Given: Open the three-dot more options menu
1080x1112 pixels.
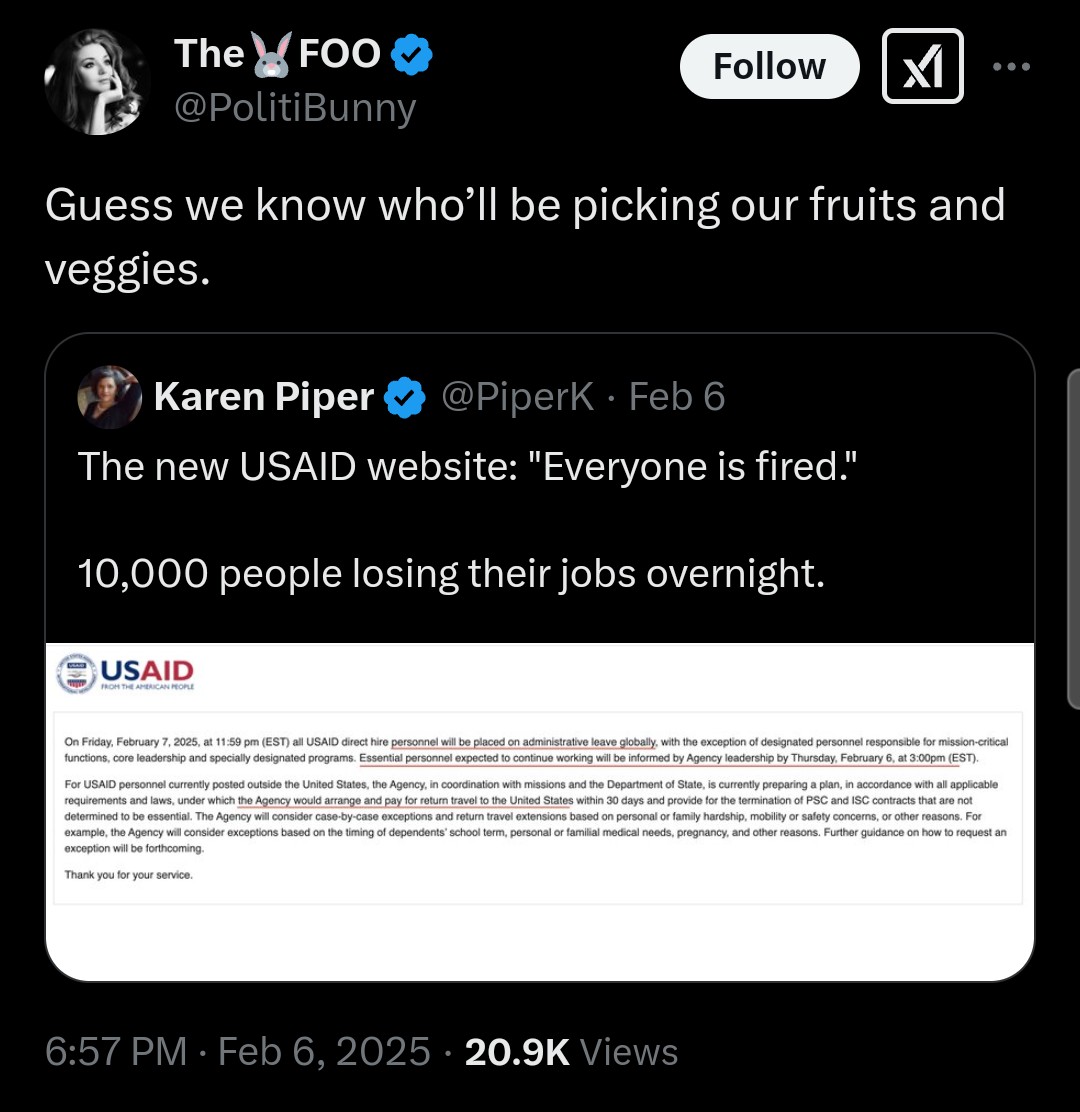Looking at the screenshot, I should [x=1011, y=66].
